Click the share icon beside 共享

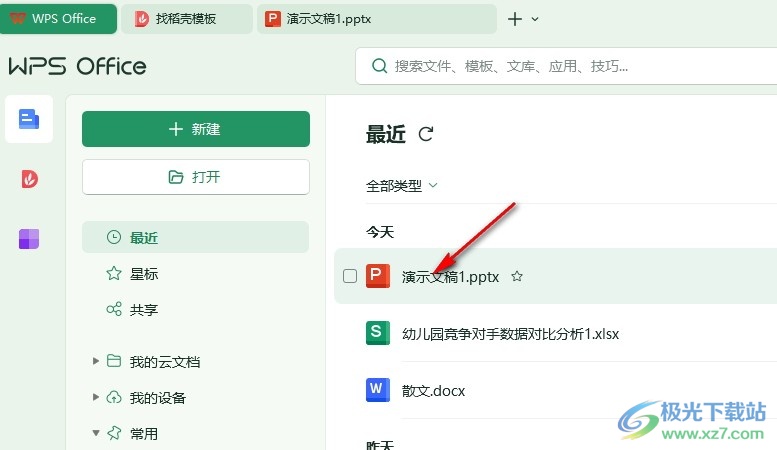[114, 309]
